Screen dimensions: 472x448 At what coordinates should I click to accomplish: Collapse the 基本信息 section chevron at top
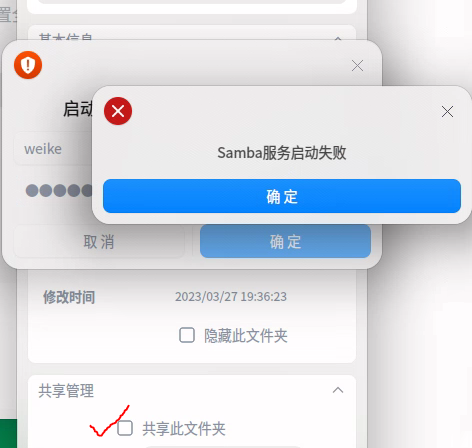coord(338,39)
